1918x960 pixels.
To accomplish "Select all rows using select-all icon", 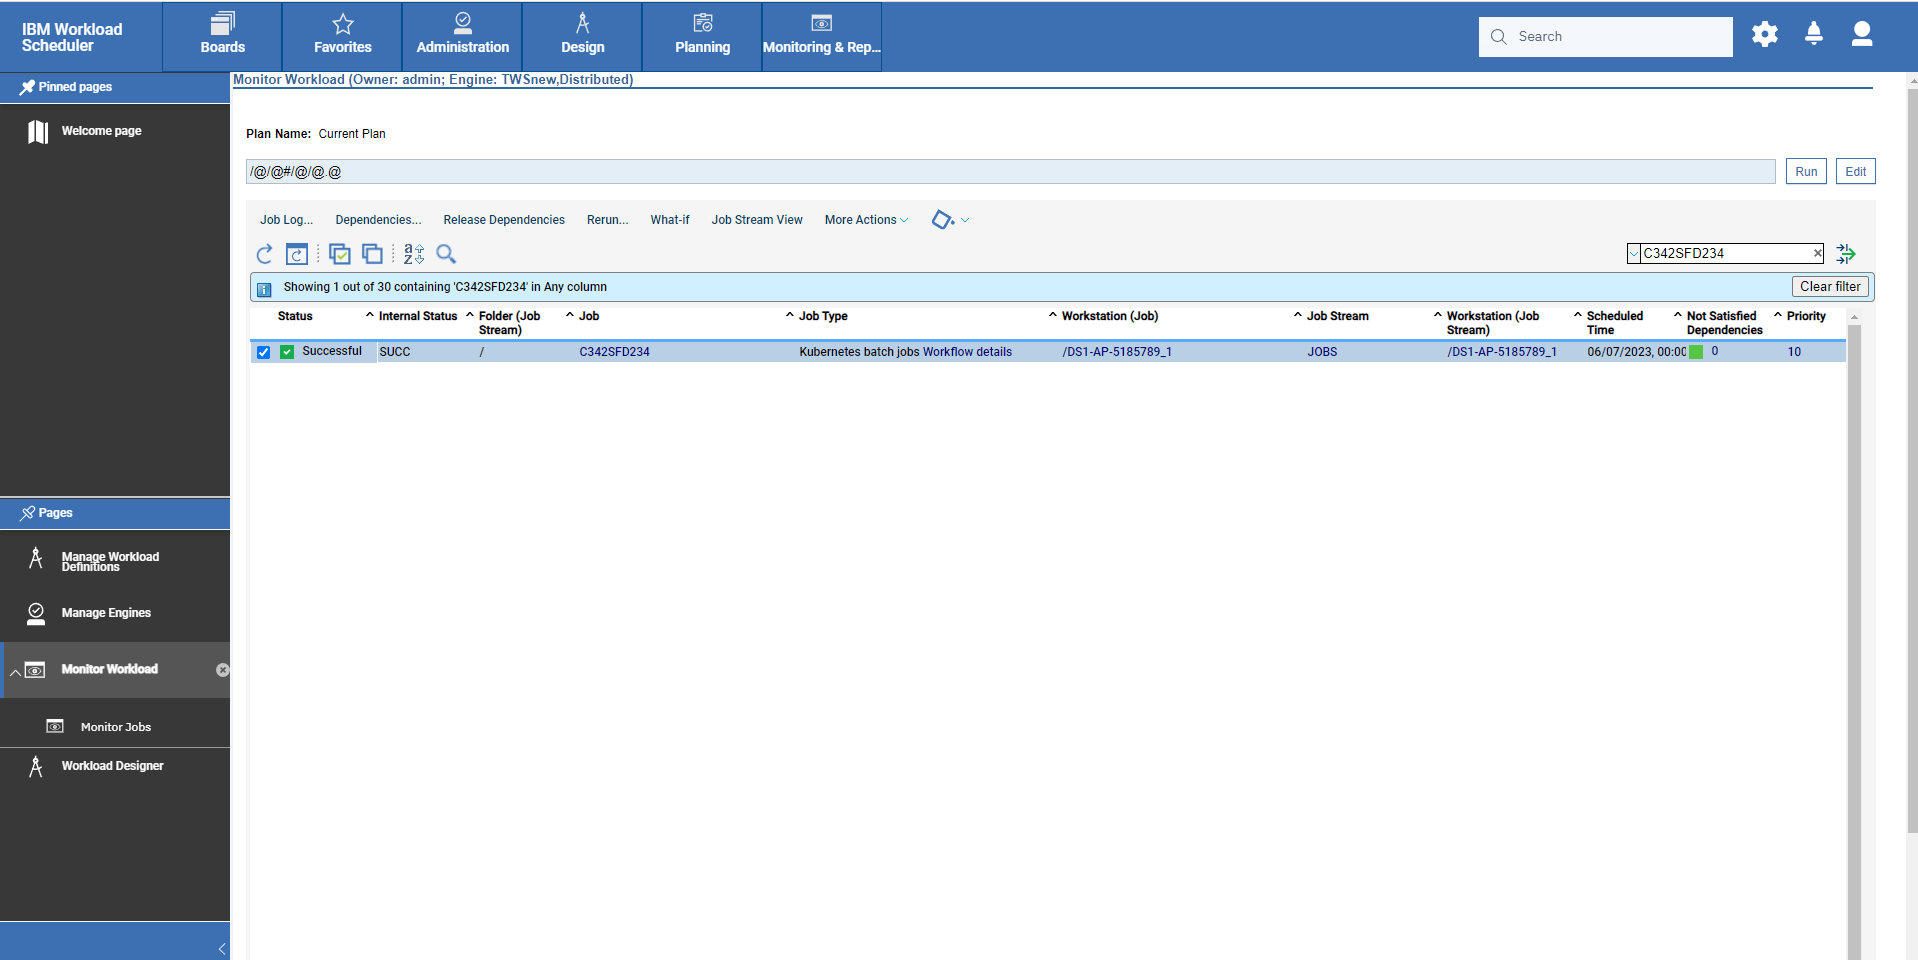I will [x=340, y=255].
